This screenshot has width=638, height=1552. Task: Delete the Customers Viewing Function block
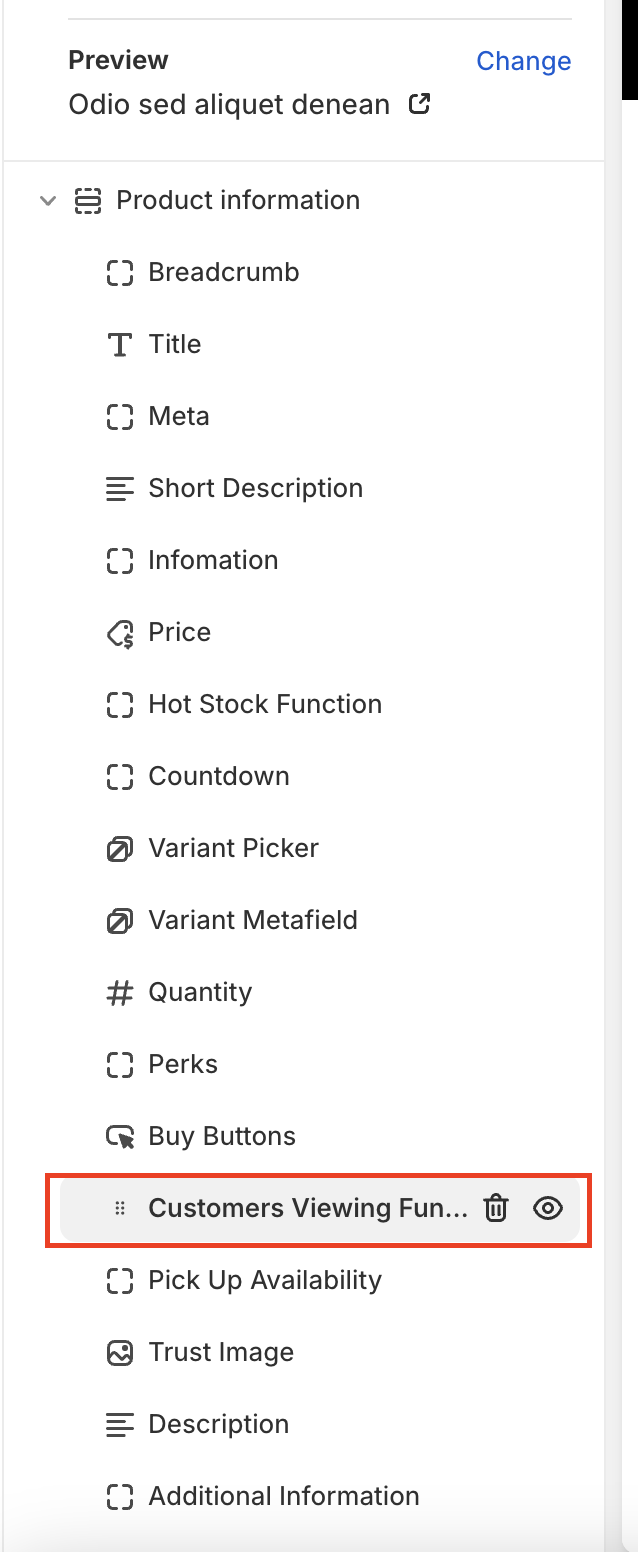(x=496, y=1208)
